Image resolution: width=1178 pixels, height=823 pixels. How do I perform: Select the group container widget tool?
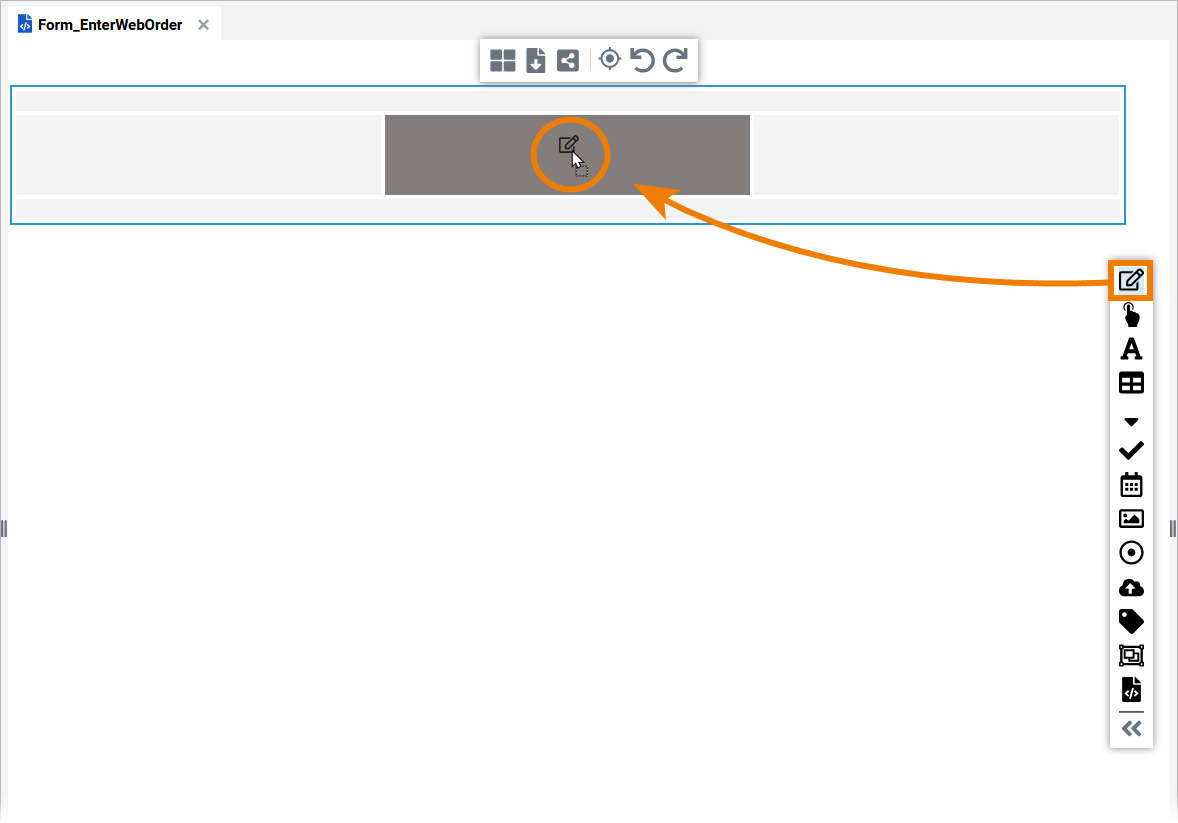pos(1131,655)
